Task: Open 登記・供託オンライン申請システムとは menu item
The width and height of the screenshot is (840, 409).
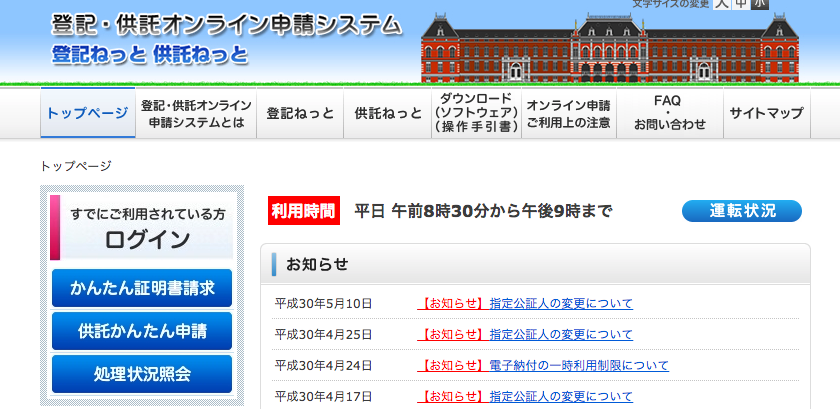Action: (196, 113)
